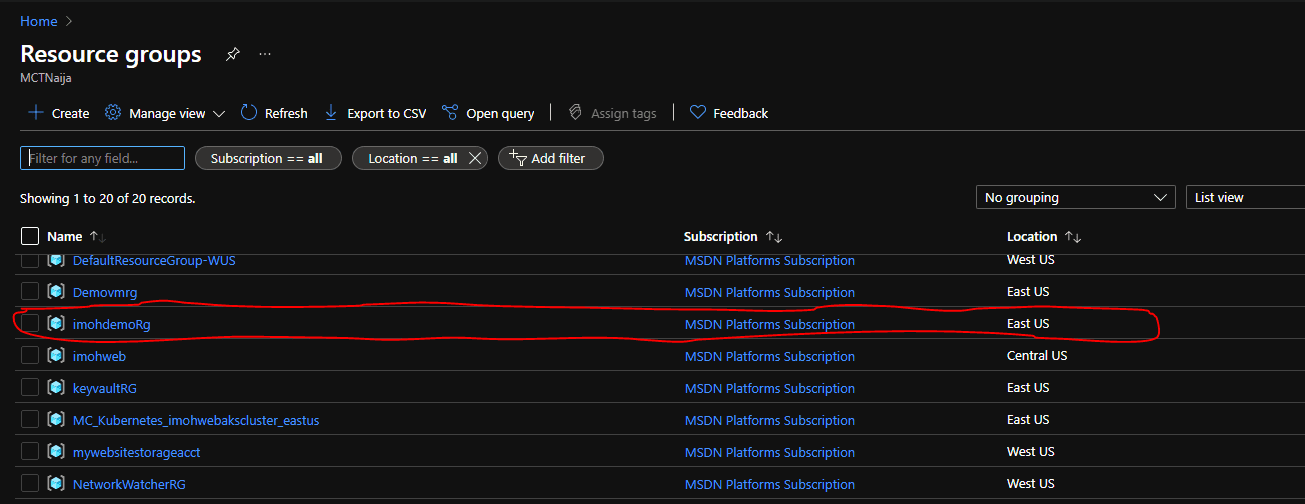Click the Add filter funnel icon
The width and height of the screenshot is (1305, 504).
518,158
